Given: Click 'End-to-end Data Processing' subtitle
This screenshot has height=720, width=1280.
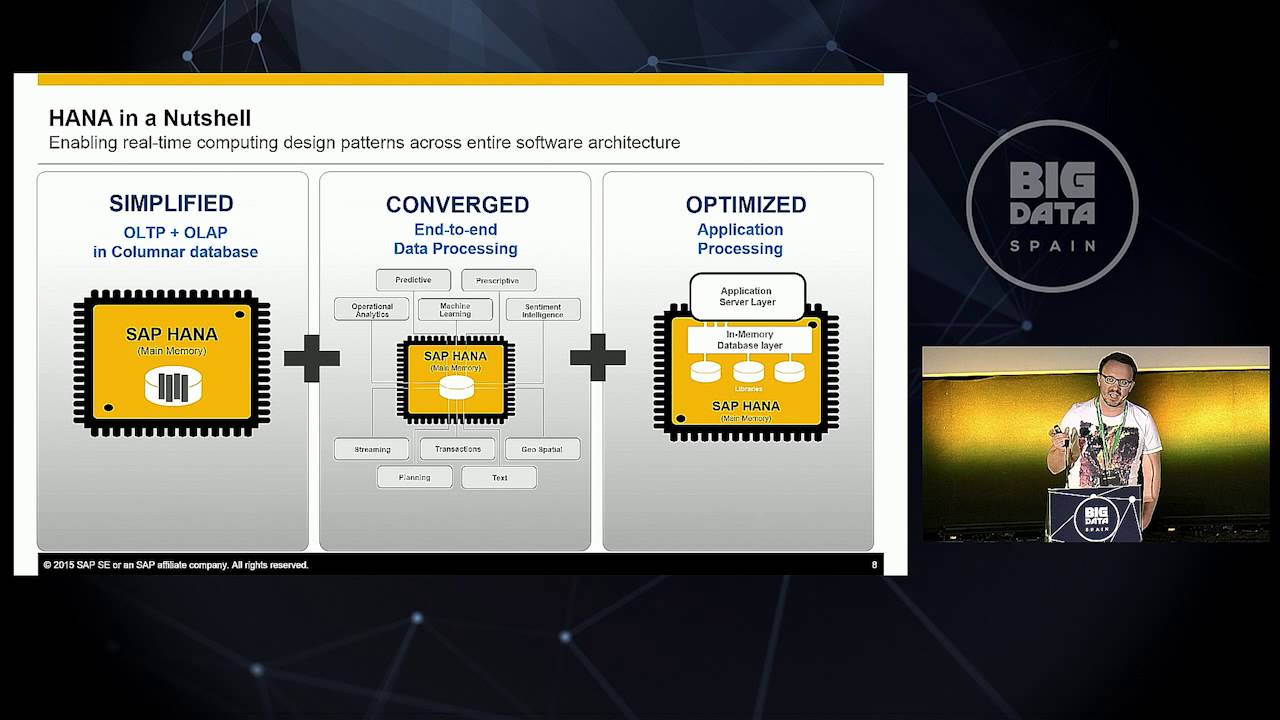Looking at the screenshot, I should coord(455,239).
